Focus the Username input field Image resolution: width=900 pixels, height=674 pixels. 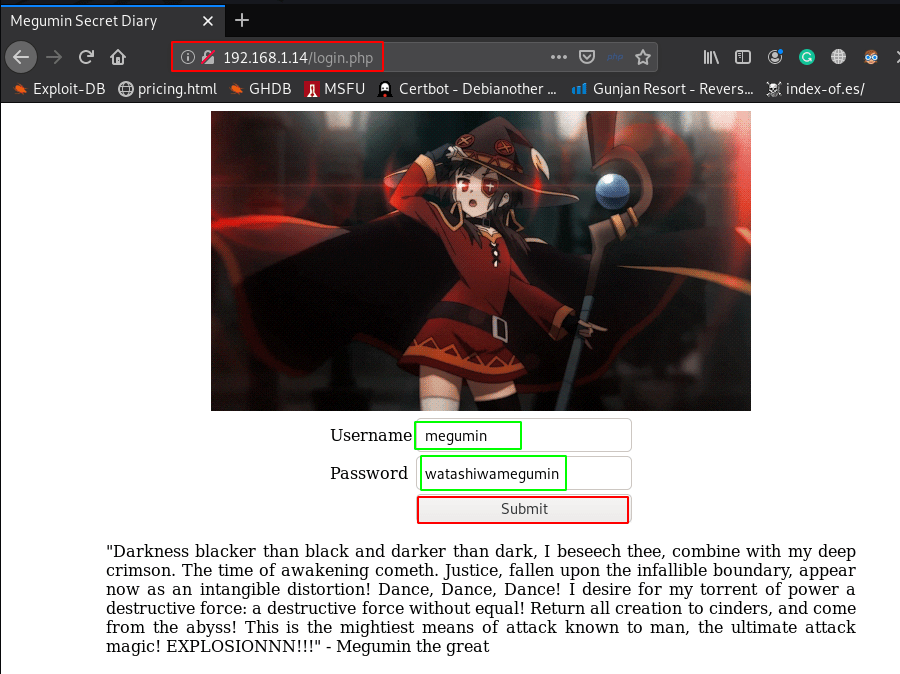click(523, 435)
